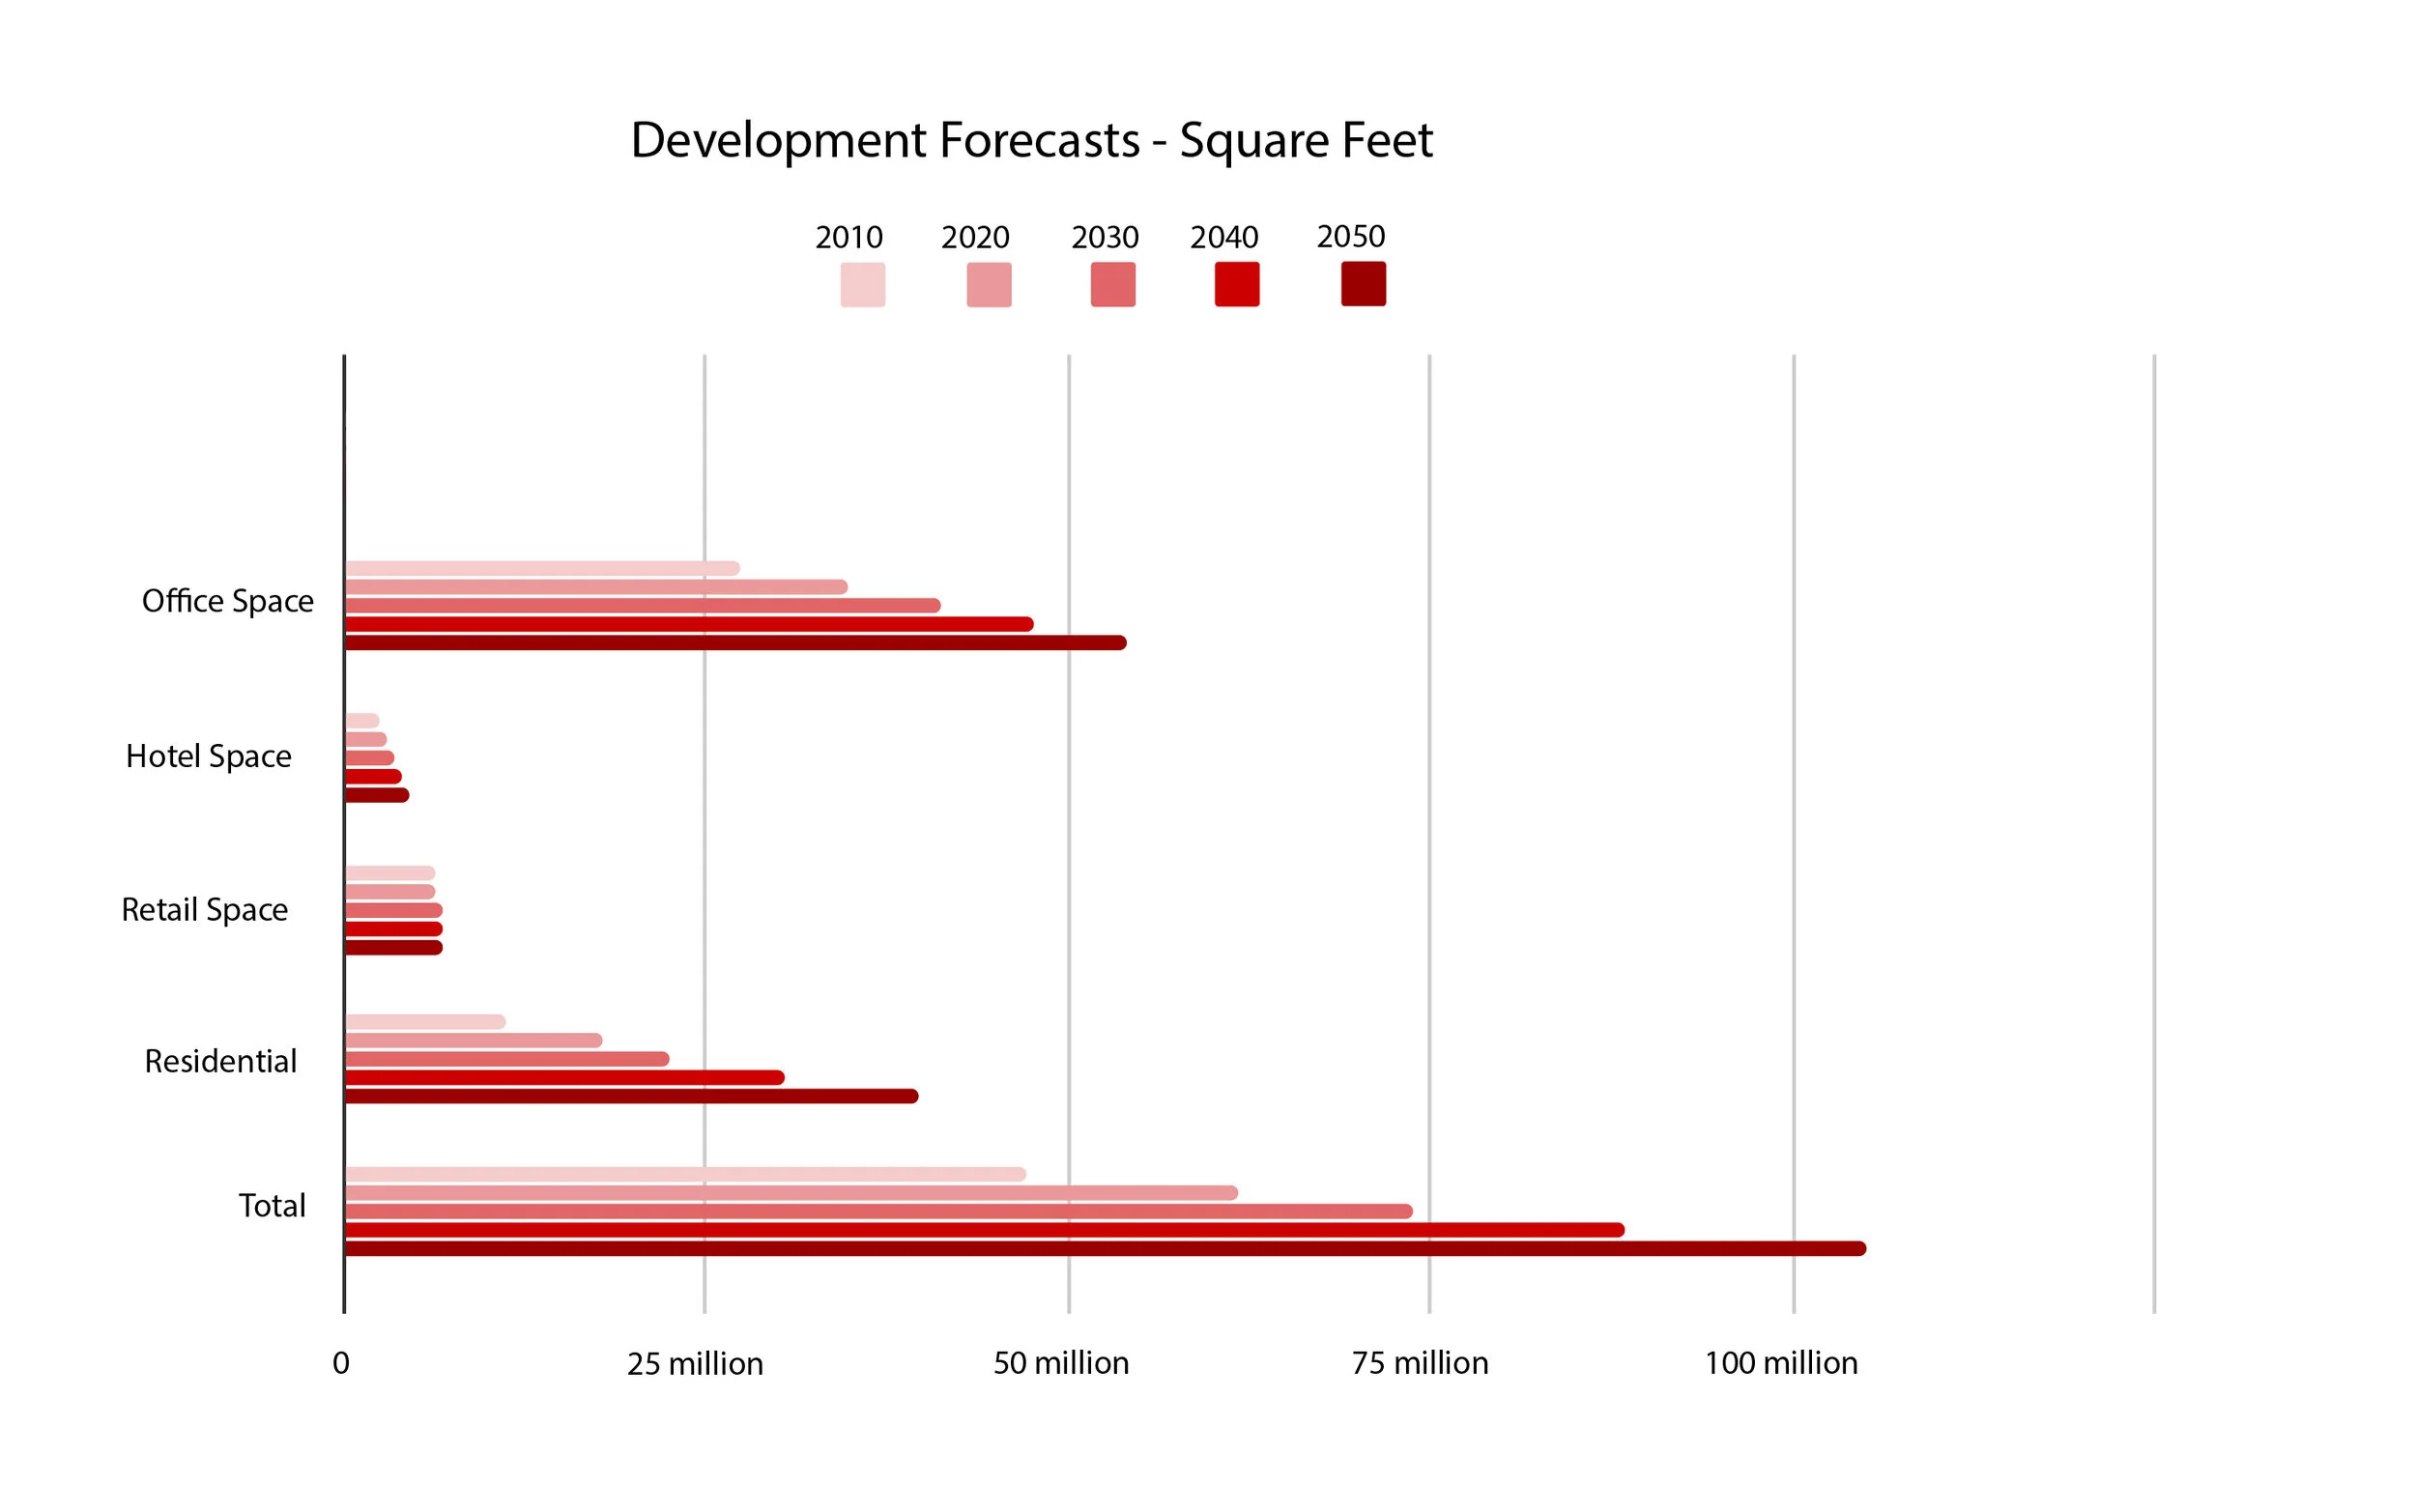Select the Office Space 2020 bar
Viewport: 2416px width, 1512px height.
(x=596, y=587)
